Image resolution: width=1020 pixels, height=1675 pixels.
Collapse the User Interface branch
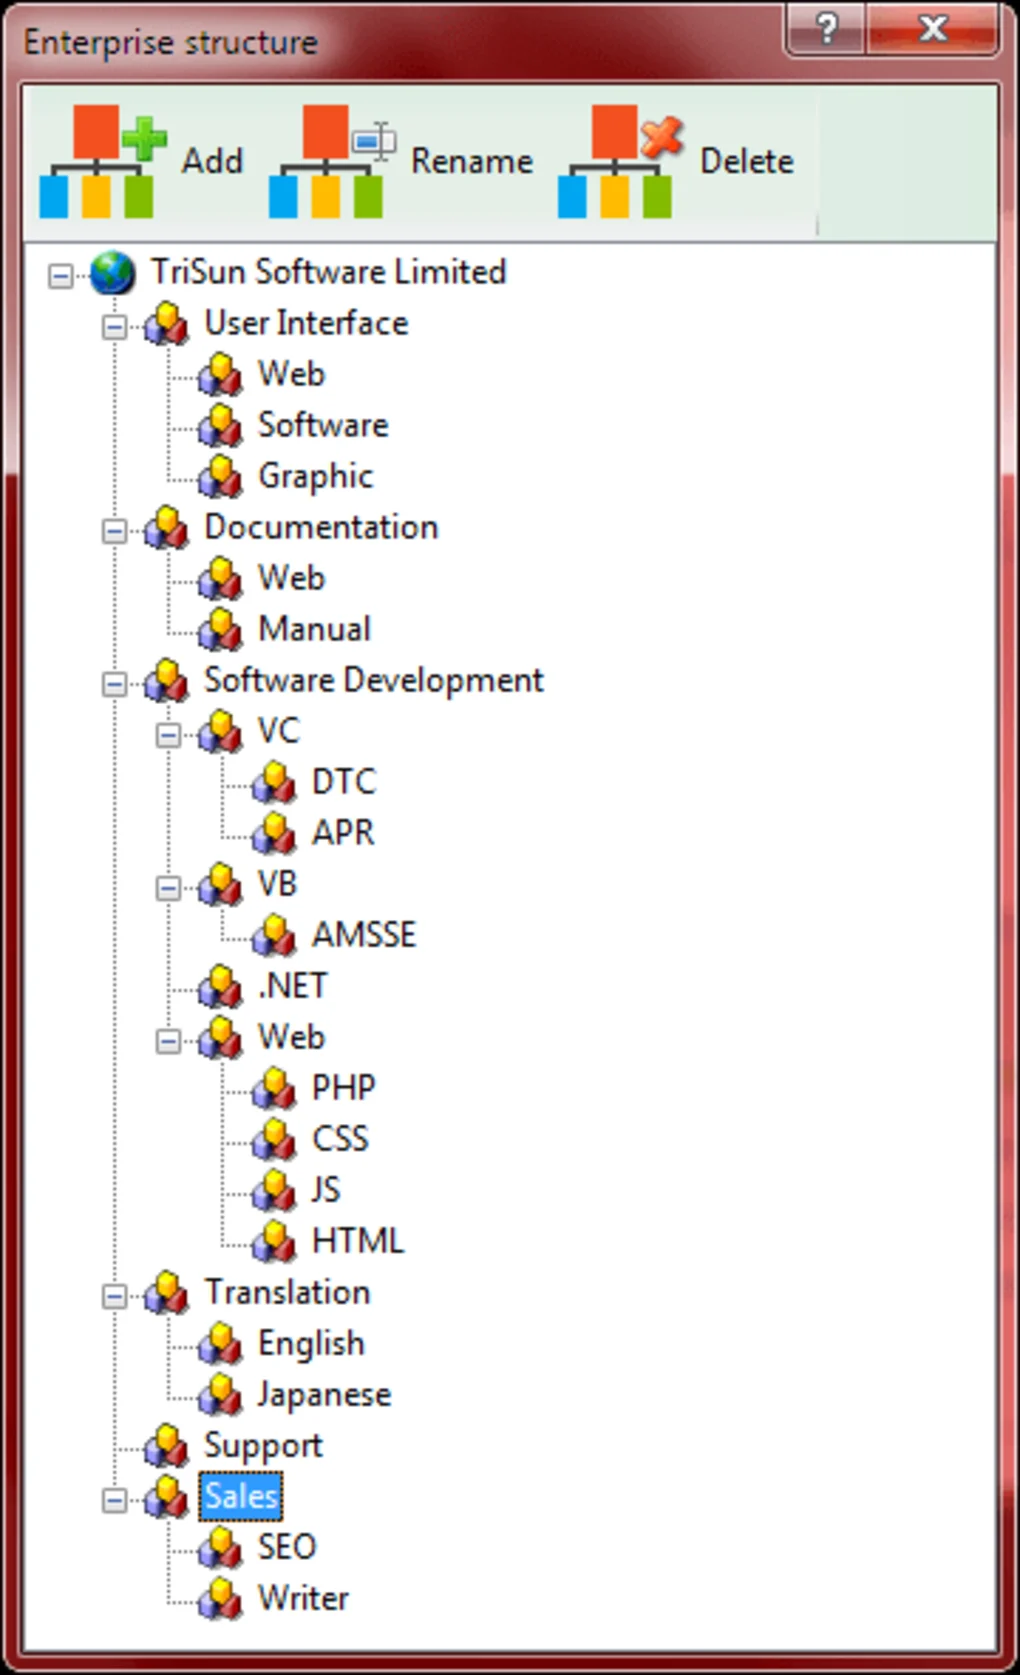coord(115,326)
